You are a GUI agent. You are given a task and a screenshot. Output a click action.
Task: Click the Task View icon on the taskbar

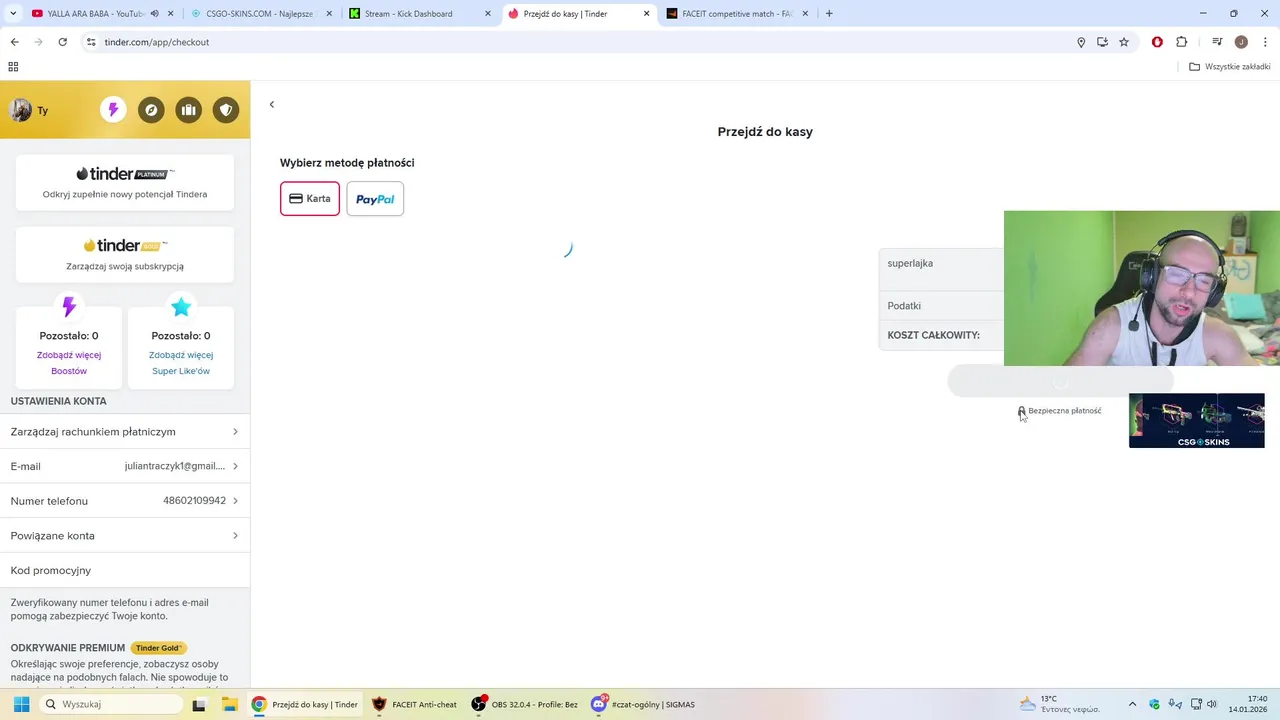click(x=198, y=704)
